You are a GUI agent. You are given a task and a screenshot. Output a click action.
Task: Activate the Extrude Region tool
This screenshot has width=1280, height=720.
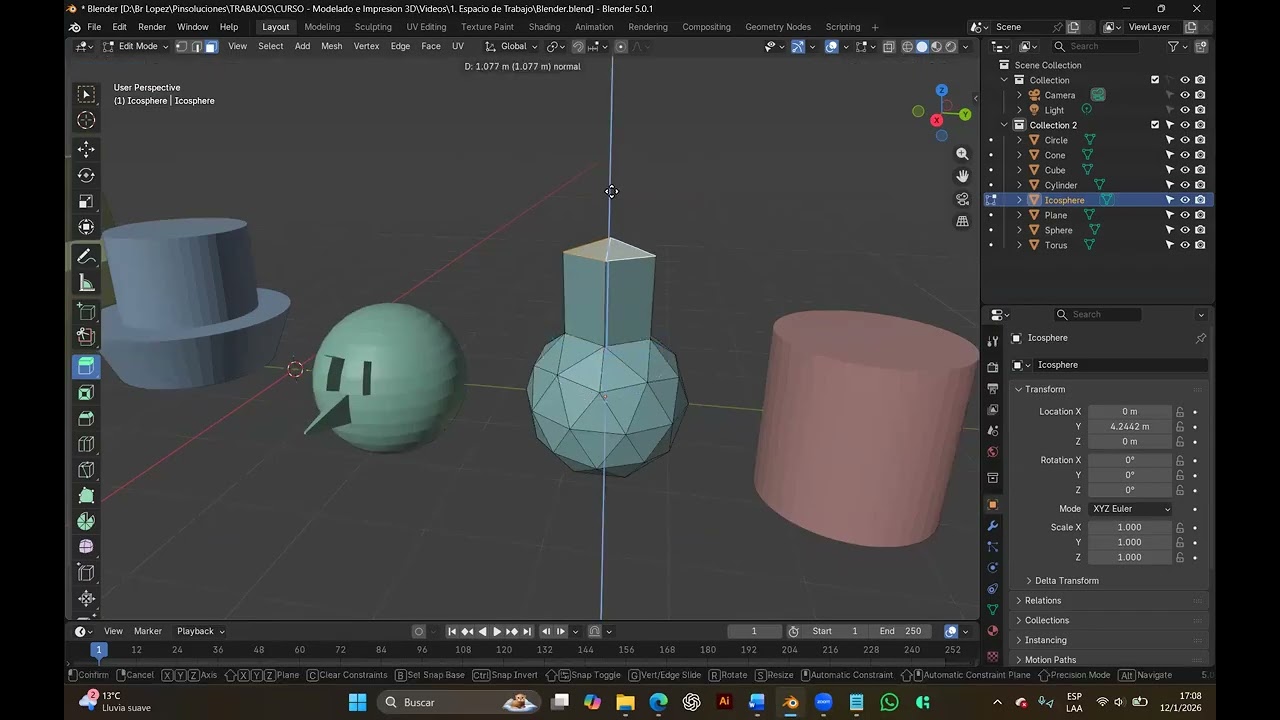[x=86, y=366]
